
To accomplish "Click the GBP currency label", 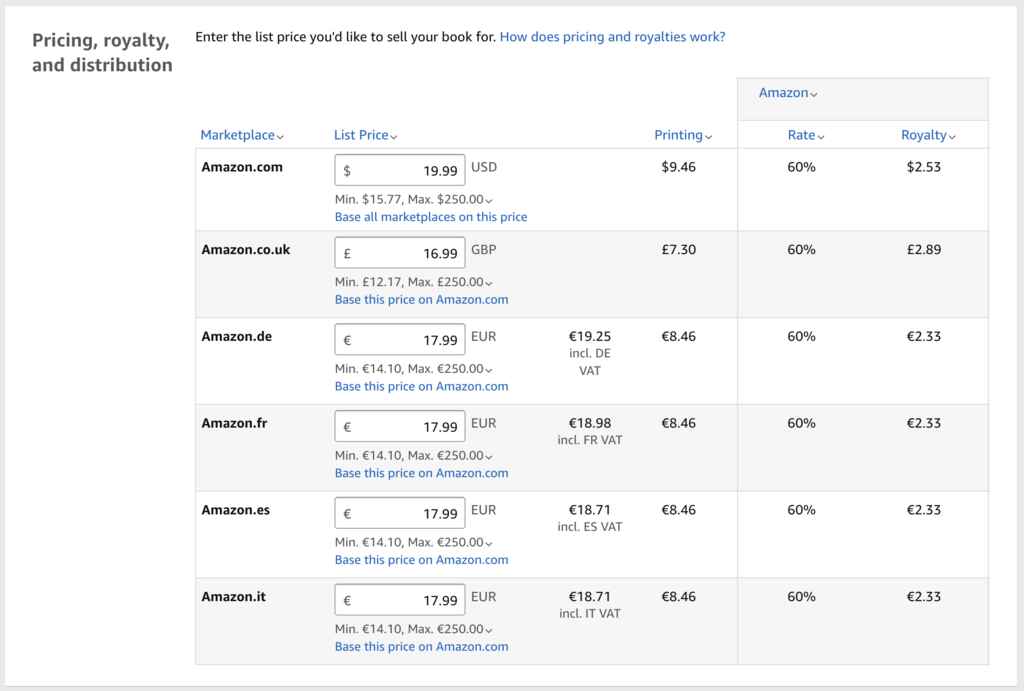I will click(484, 249).
